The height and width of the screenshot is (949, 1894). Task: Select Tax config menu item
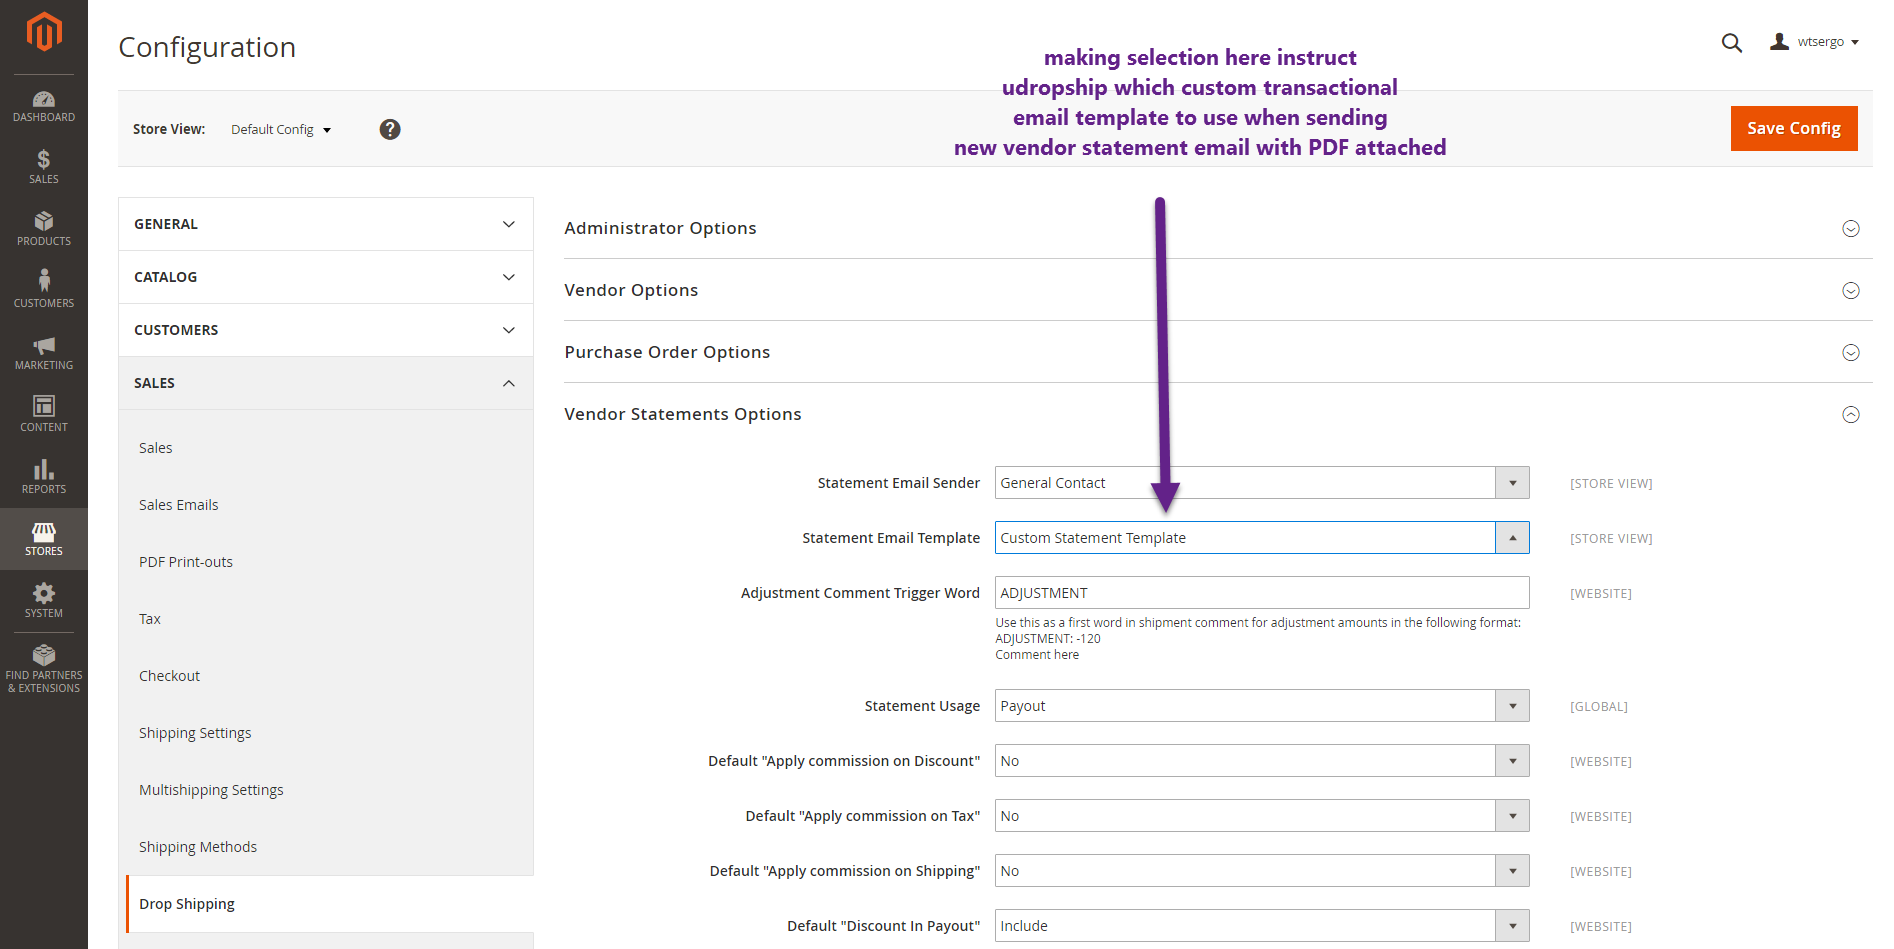tap(150, 619)
